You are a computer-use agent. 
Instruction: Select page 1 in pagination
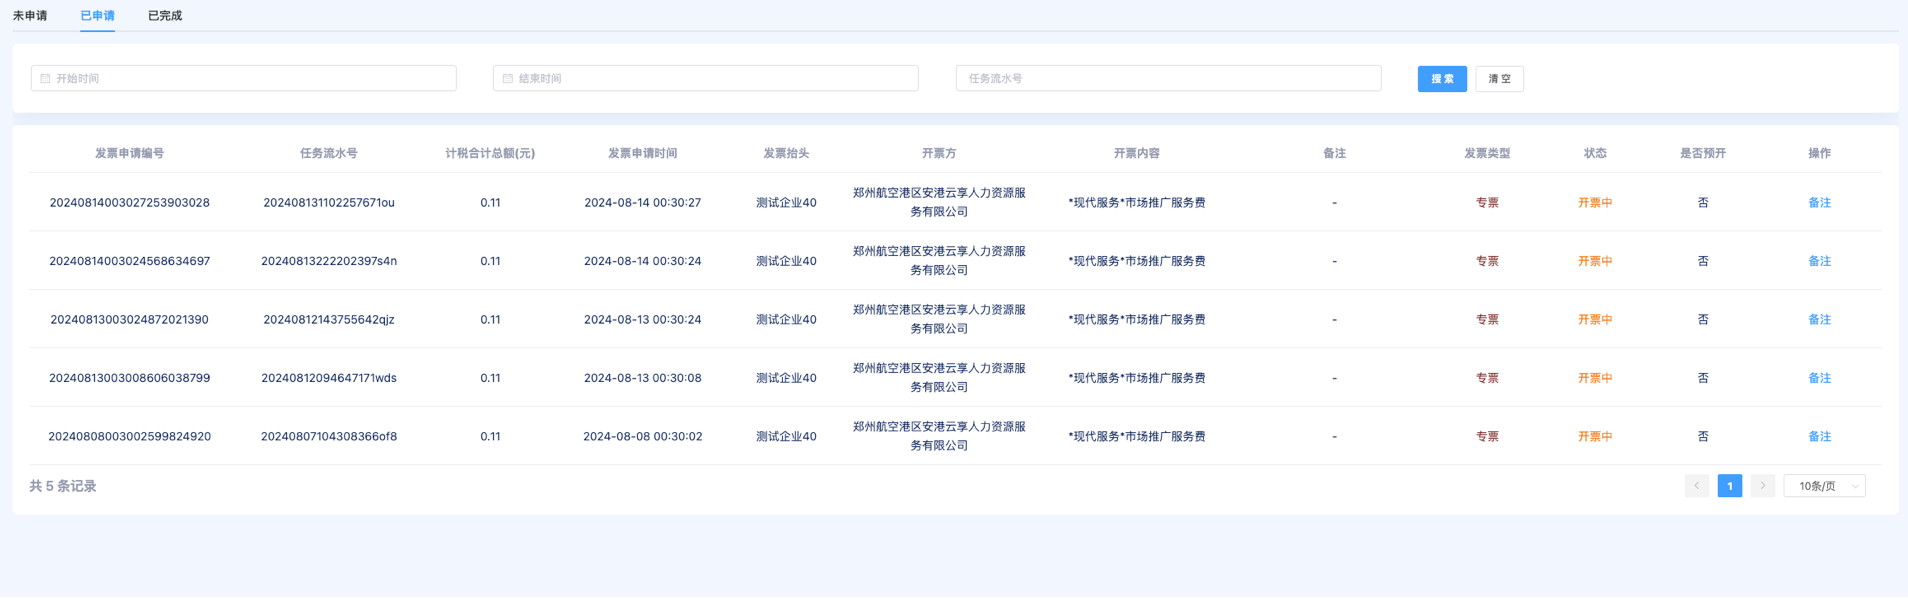coord(1729,486)
